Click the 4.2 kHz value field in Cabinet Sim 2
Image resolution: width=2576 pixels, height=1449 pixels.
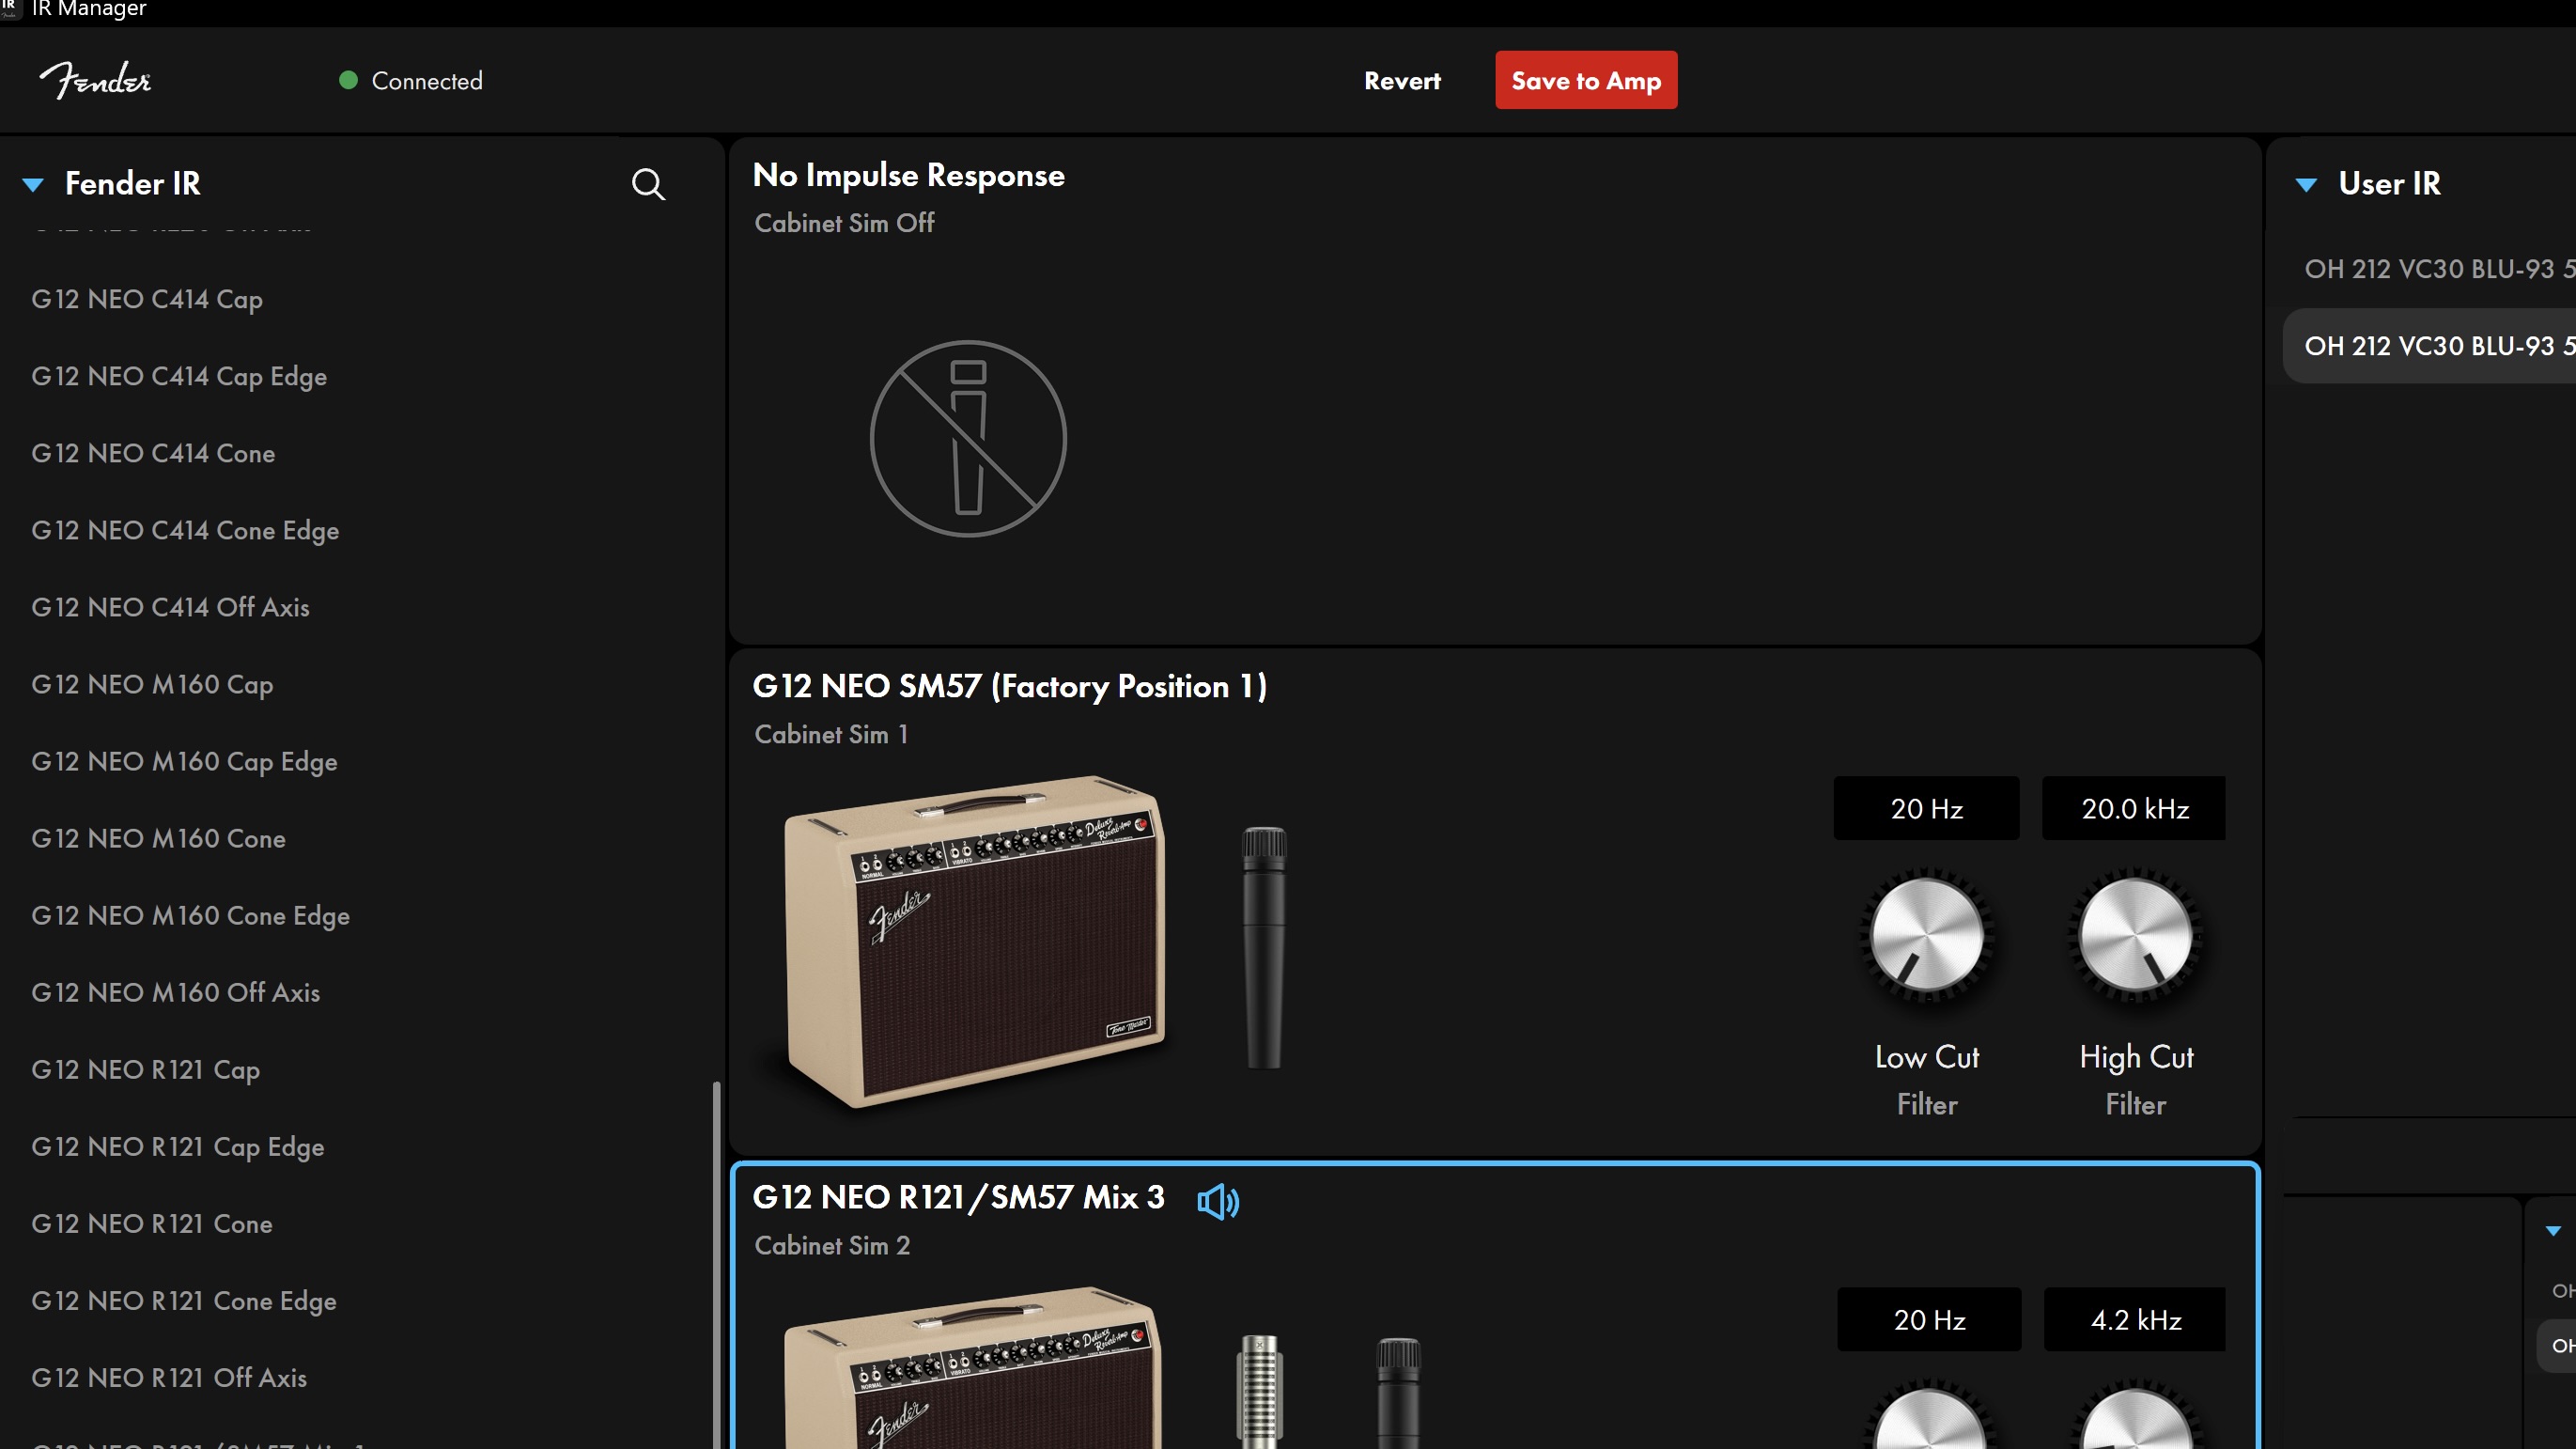(2134, 1319)
